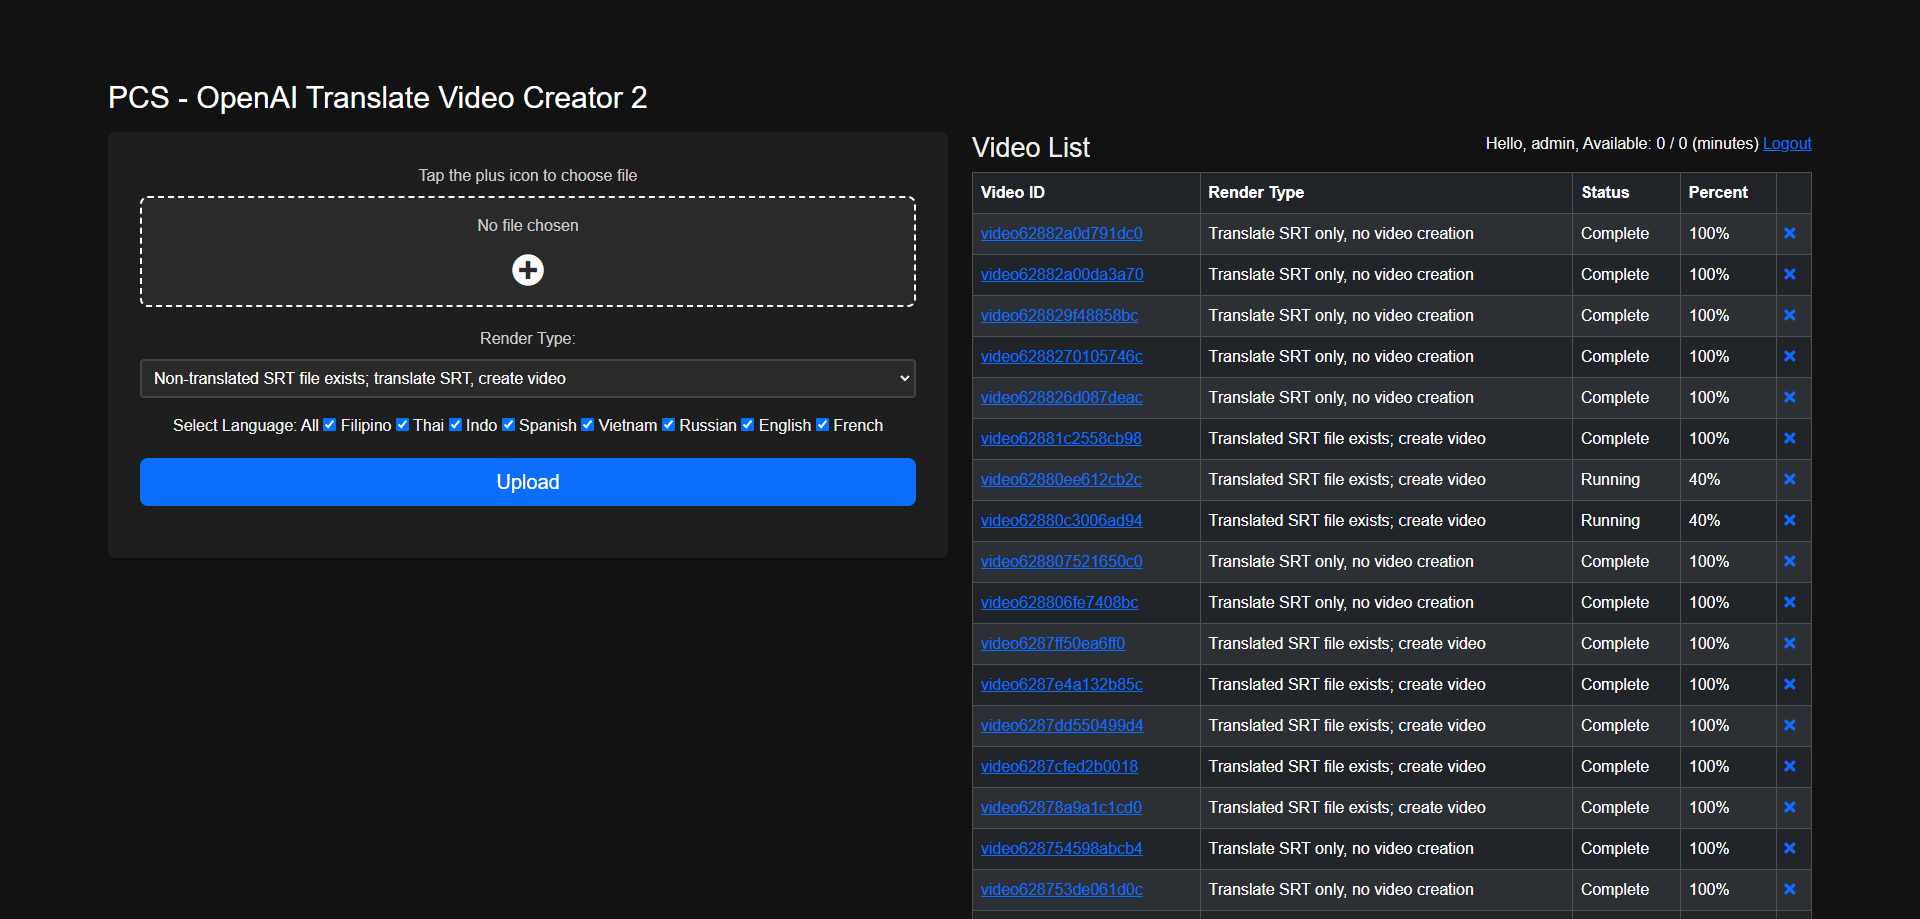This screenshot has height=919, width=1920.
Task: Cancel running video62880ee612cb2c via X icon
Action: tap(1790, 479)
